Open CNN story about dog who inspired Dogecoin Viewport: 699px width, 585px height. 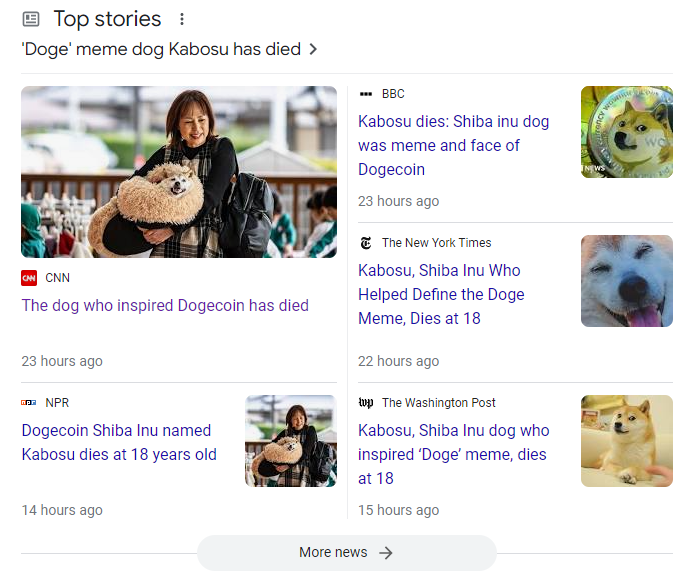click(165, 306)
